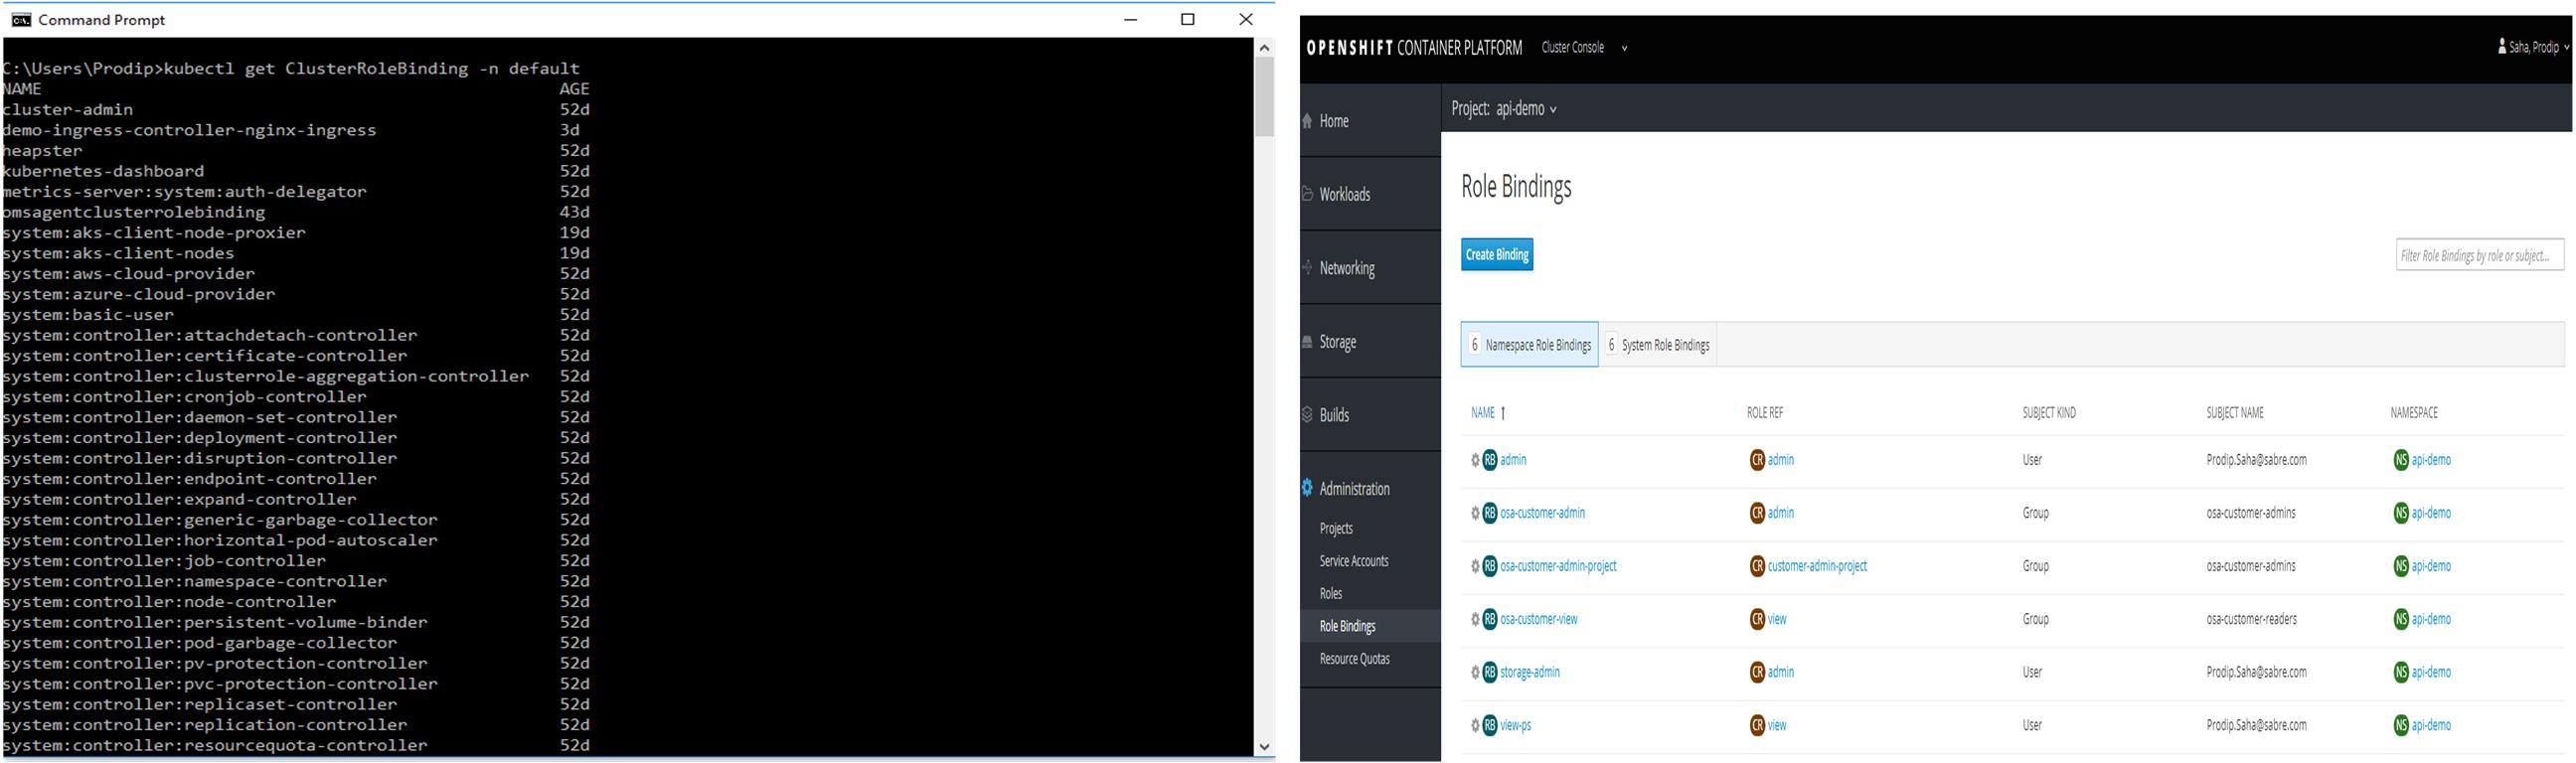Click RB badge of admin binding
Image resolution: width=2576 pixels, height=763 pixels.
(x=1490, y=460)
